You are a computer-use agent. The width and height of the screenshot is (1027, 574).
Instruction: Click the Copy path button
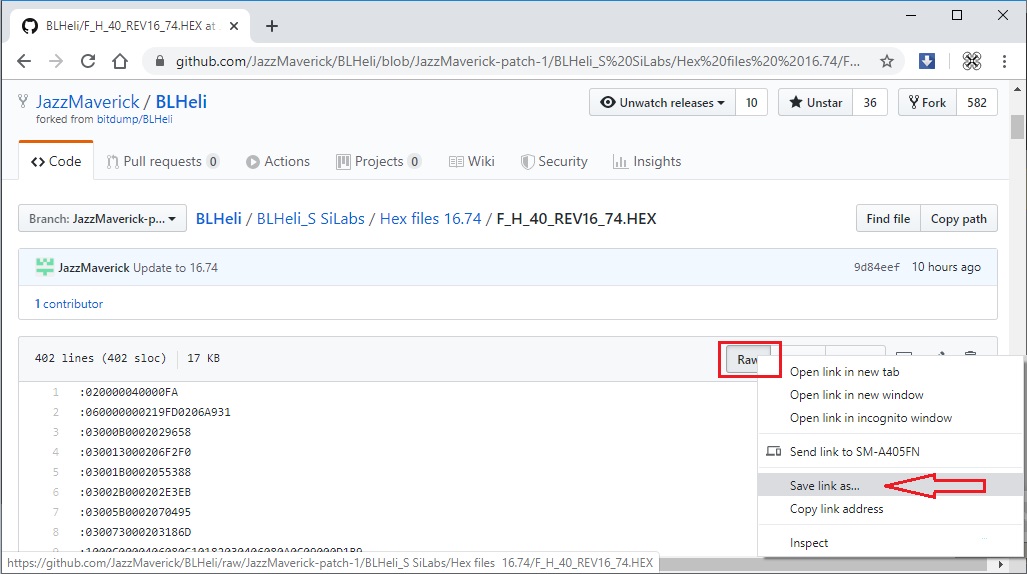click(959, 219)
